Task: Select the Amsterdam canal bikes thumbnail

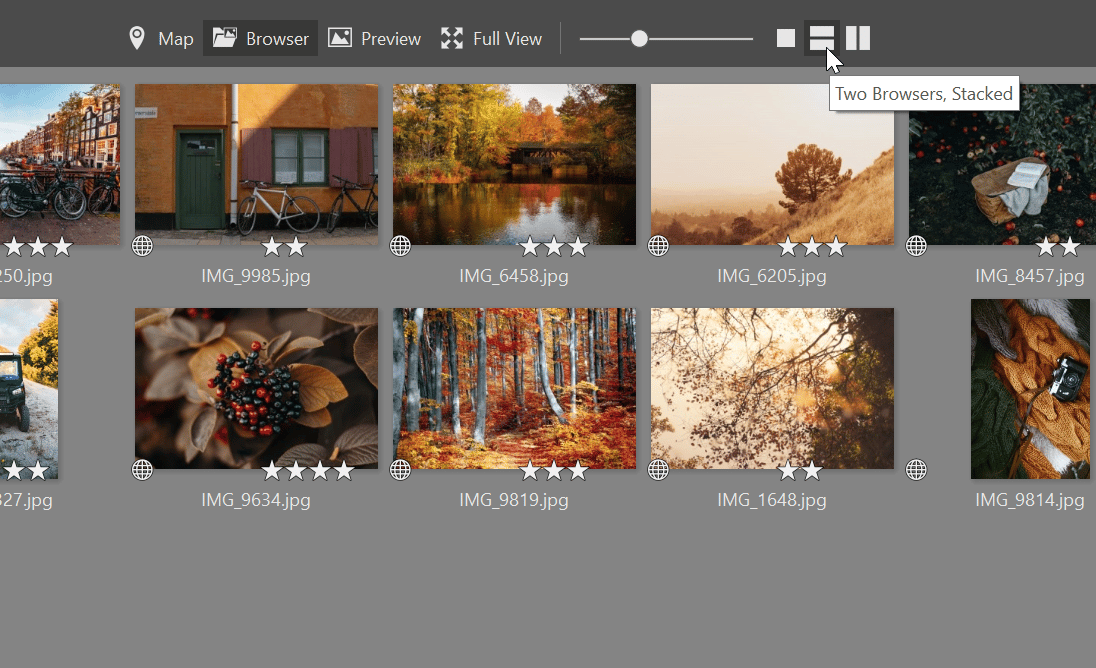Action: (x=59, y=164)
